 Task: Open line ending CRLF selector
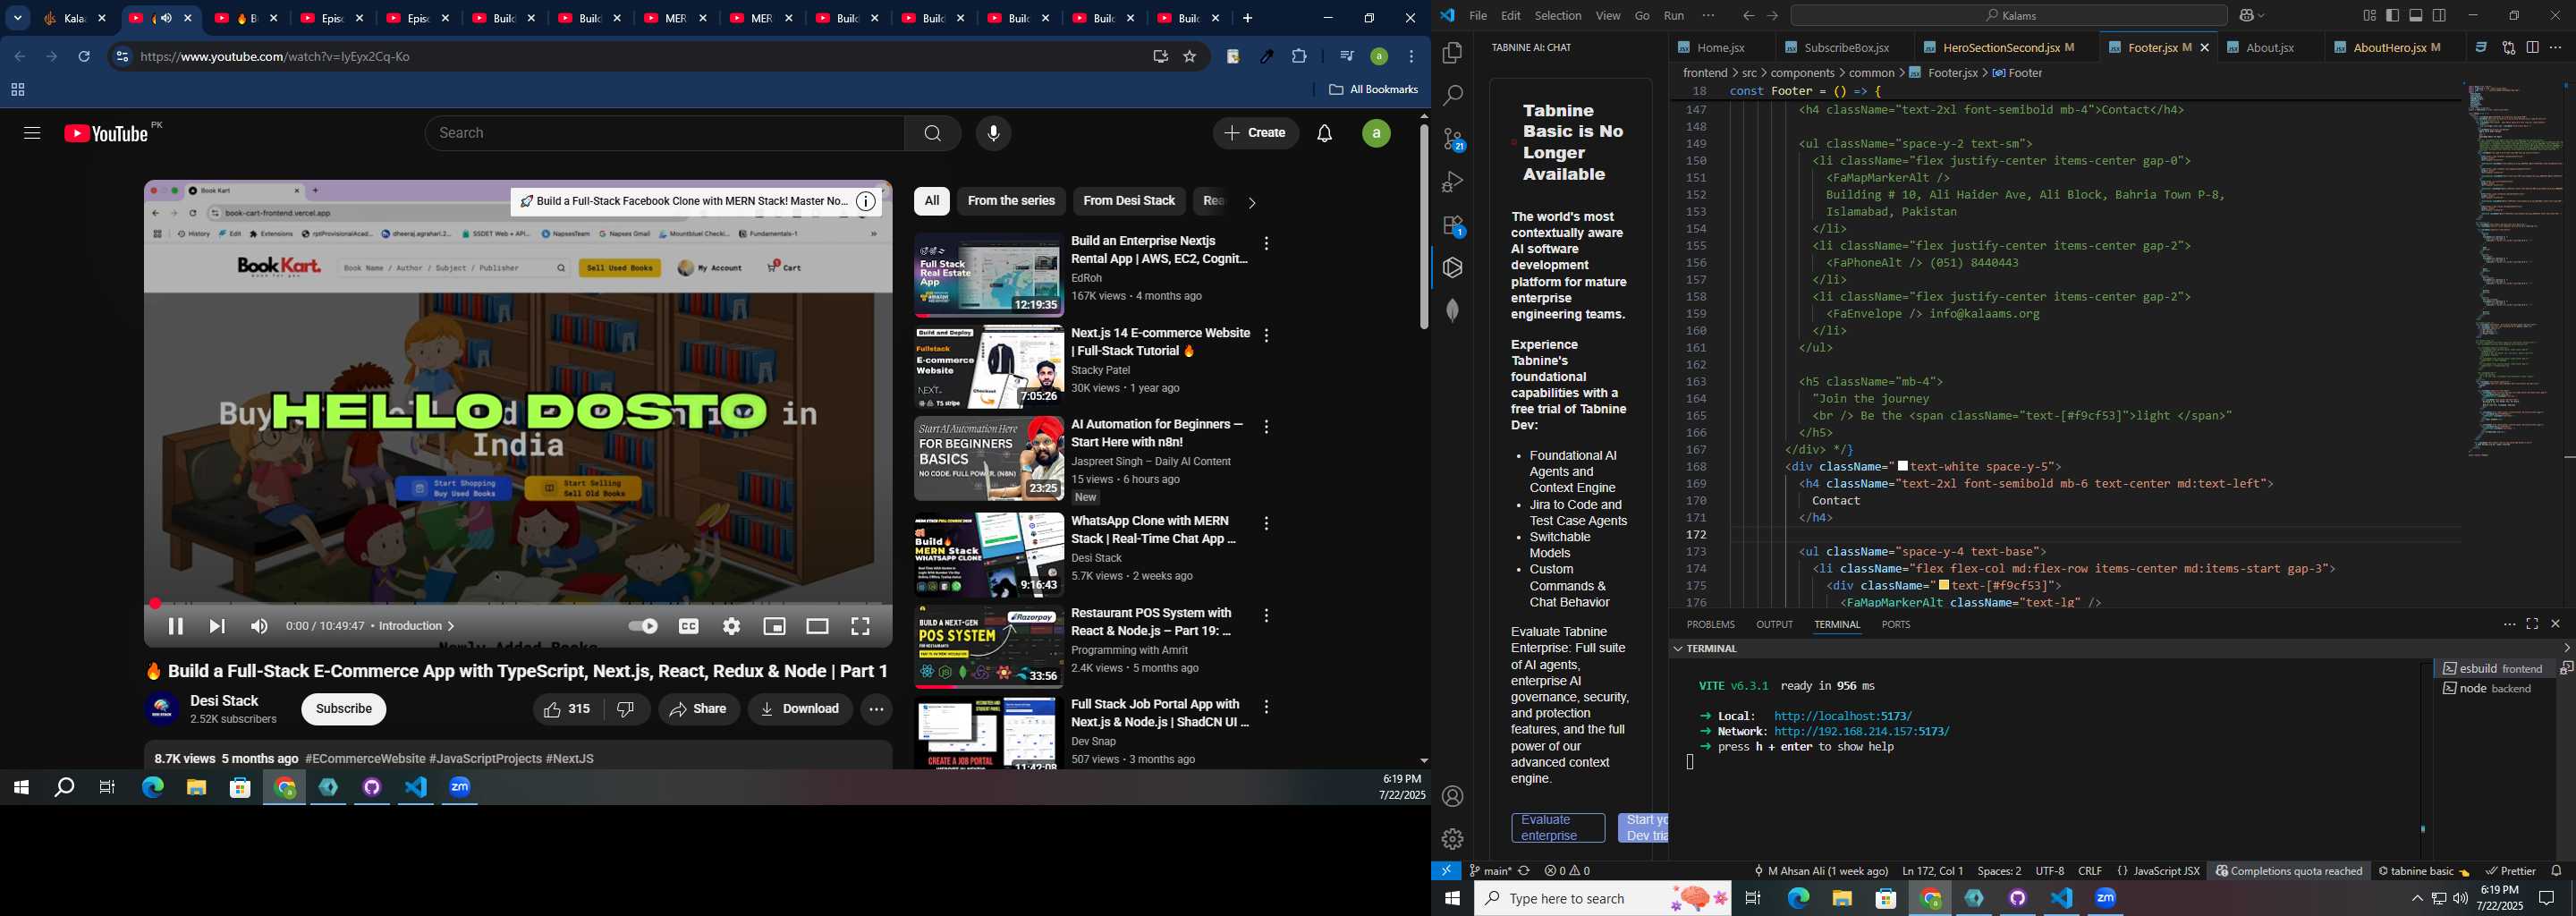pyautogui.click(x=2090, y=871)
